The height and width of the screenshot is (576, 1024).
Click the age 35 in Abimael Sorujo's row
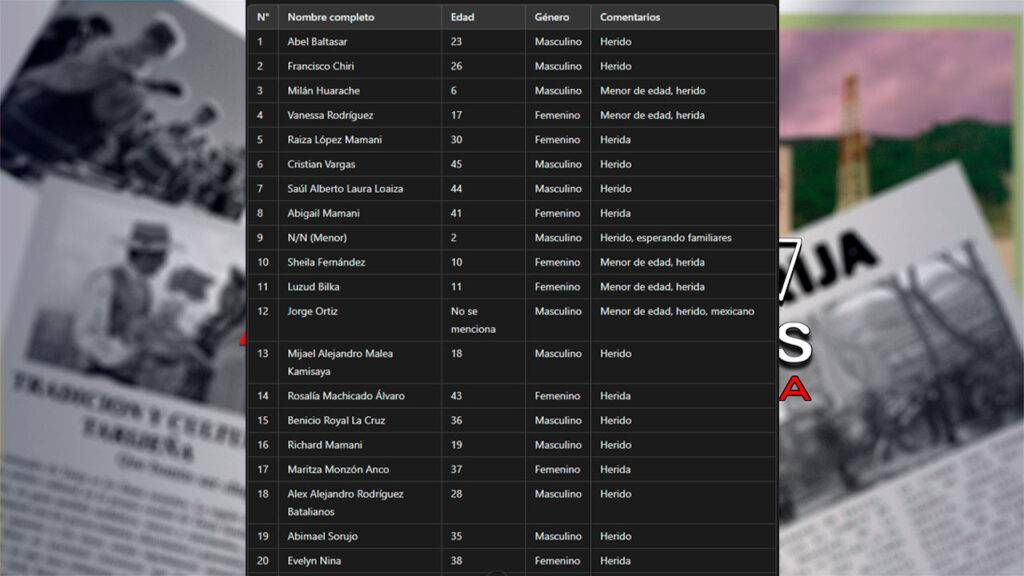(x=456, y=536)
